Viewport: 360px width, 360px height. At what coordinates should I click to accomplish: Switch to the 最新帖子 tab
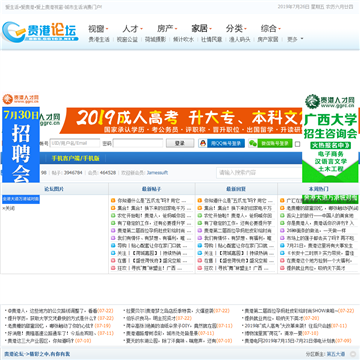(x=152, y=189)
